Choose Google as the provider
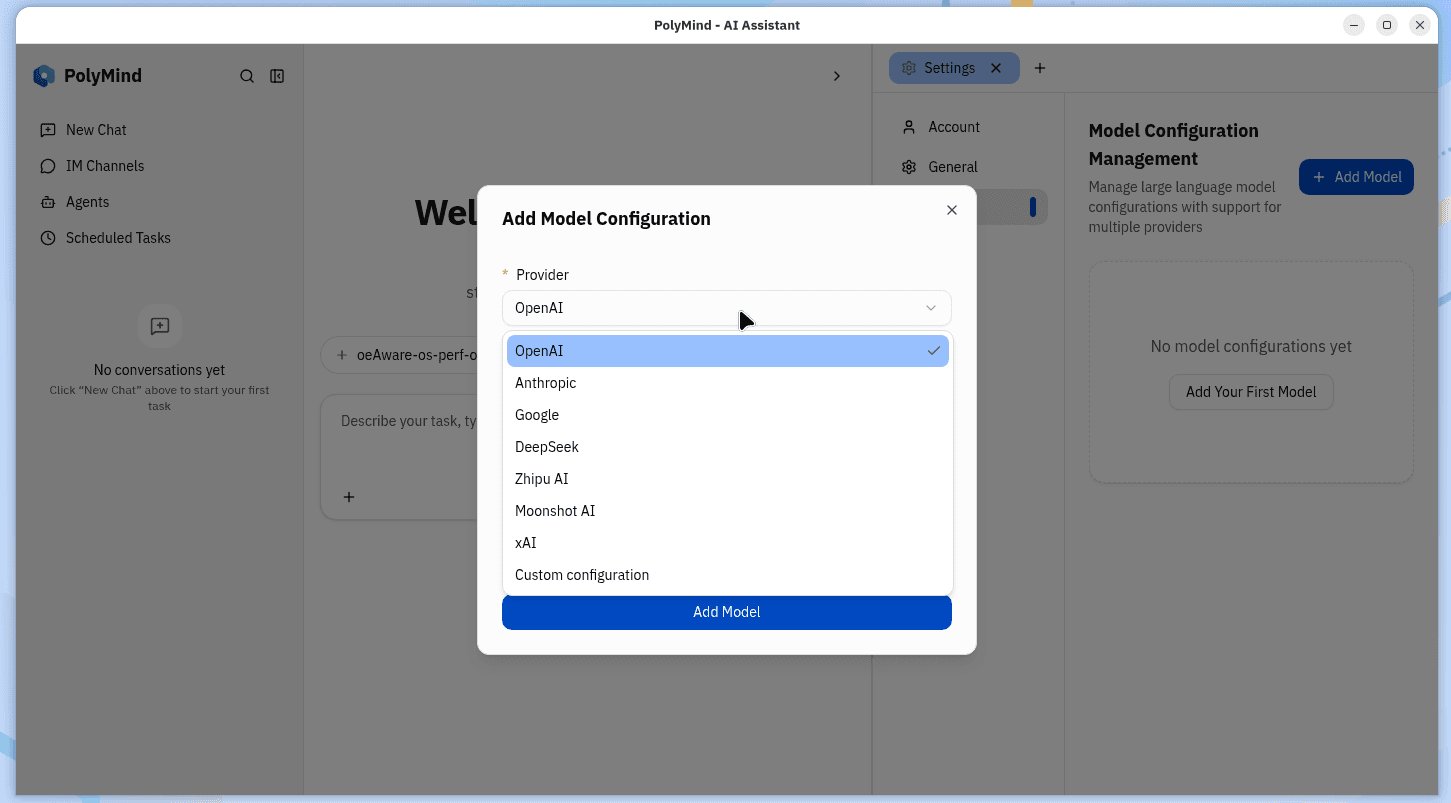This screenshot has height=803, width=1451. click(x=728, y=415)
